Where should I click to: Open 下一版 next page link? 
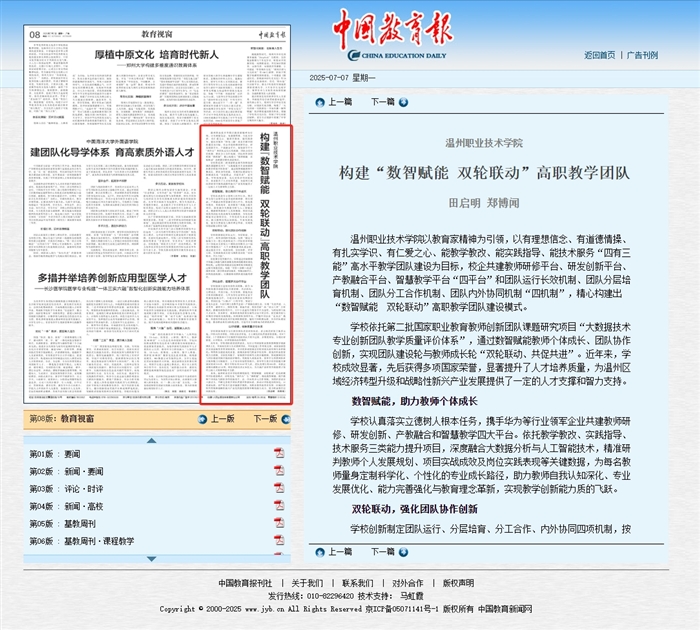click(266, 419)
